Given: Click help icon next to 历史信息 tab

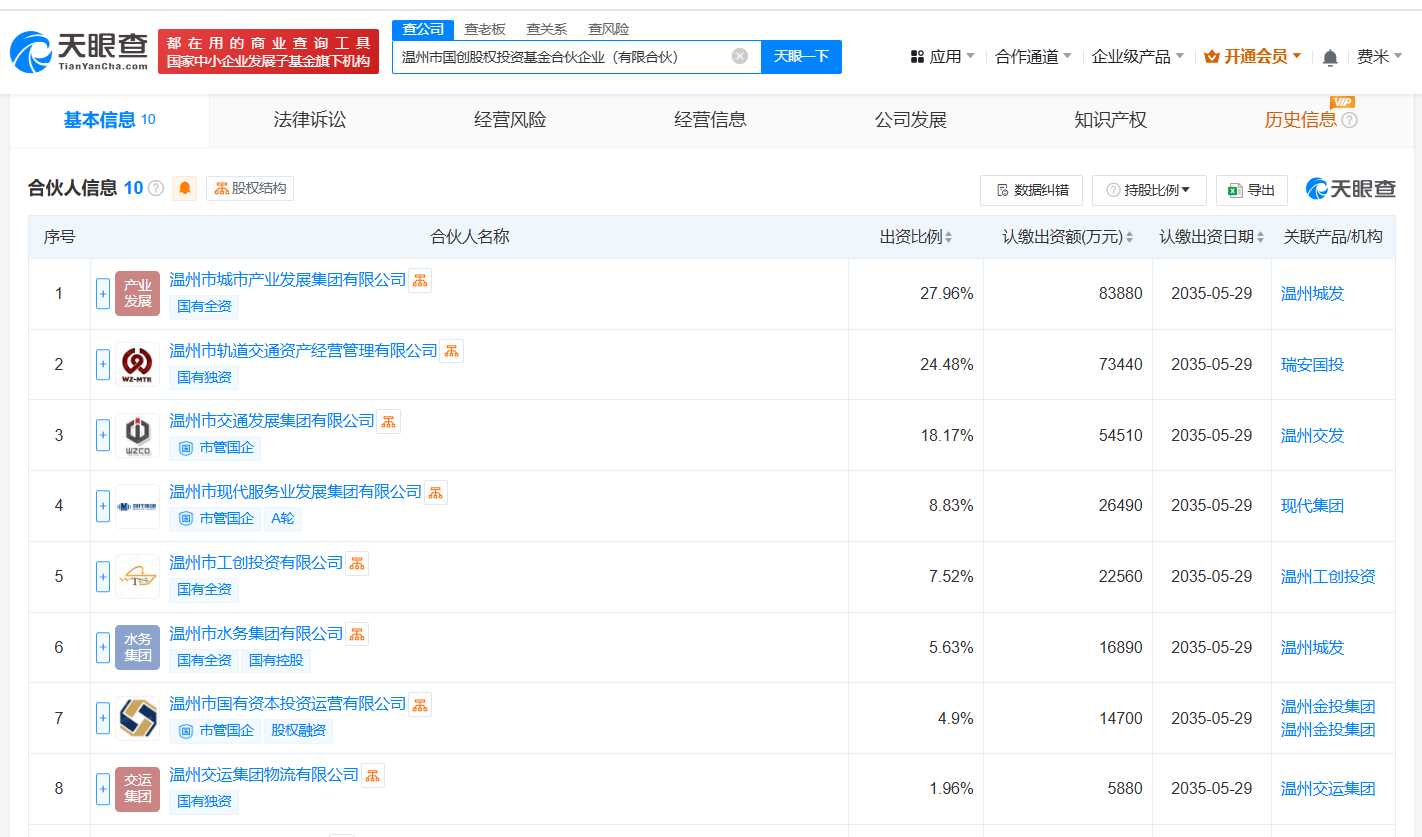Looking at the screenshot, I should point(1349,120).
